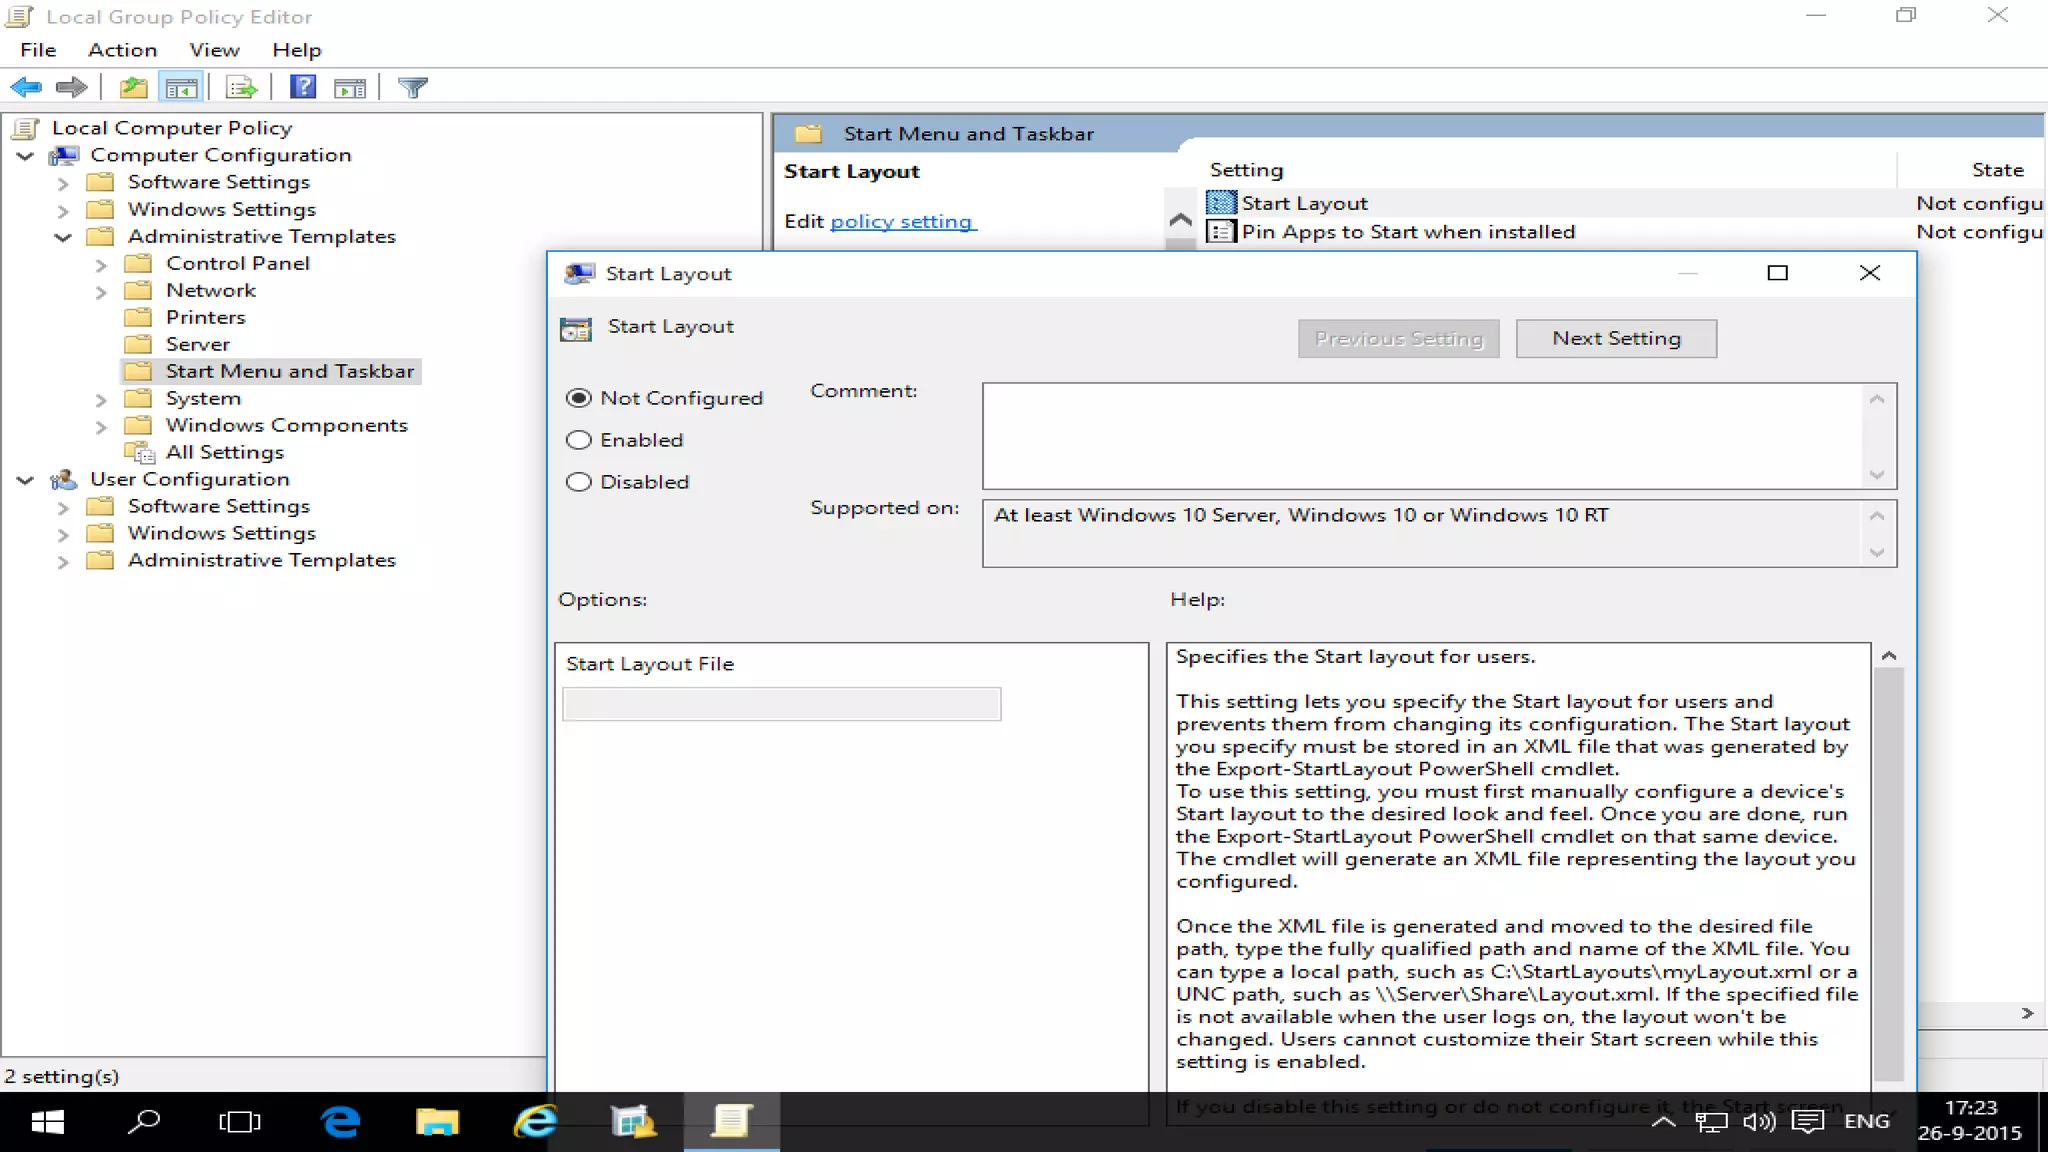The width and height of the screenshot is (2048, 1152).
Task: Click the Computer Configuration node icon
Action: point(64,155)
